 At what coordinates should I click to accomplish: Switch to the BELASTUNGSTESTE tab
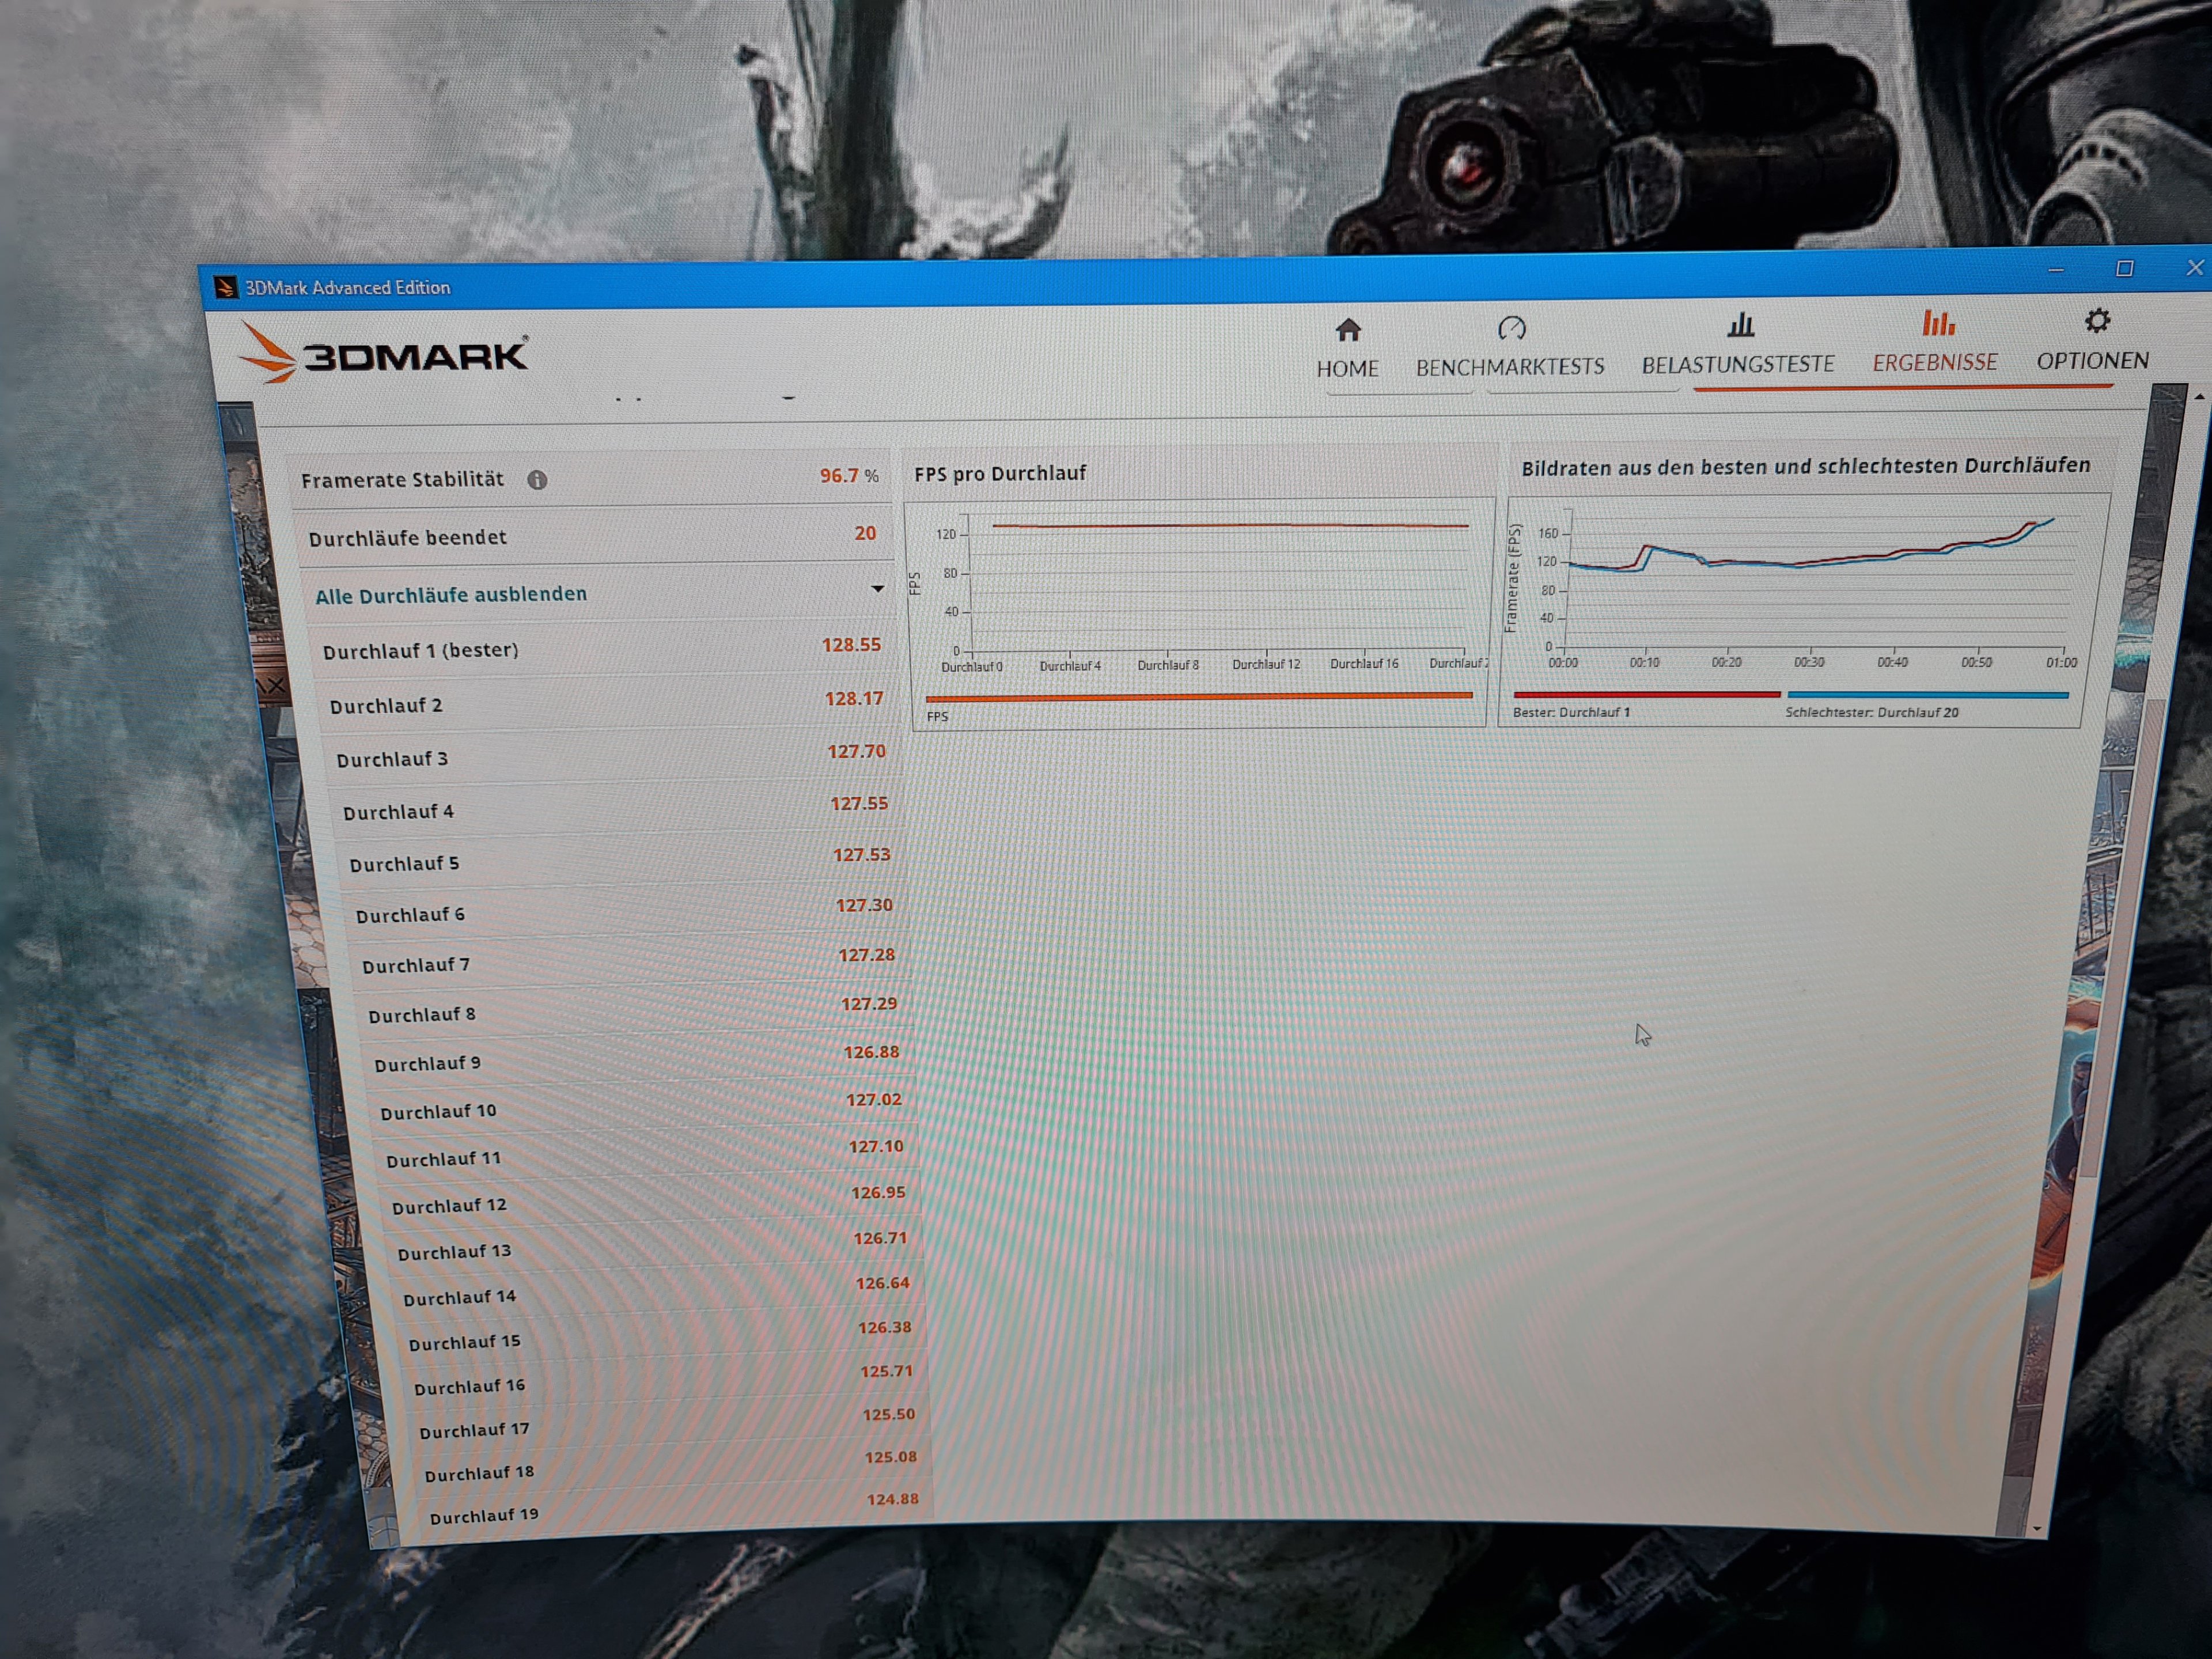[x=1738, y=364]
